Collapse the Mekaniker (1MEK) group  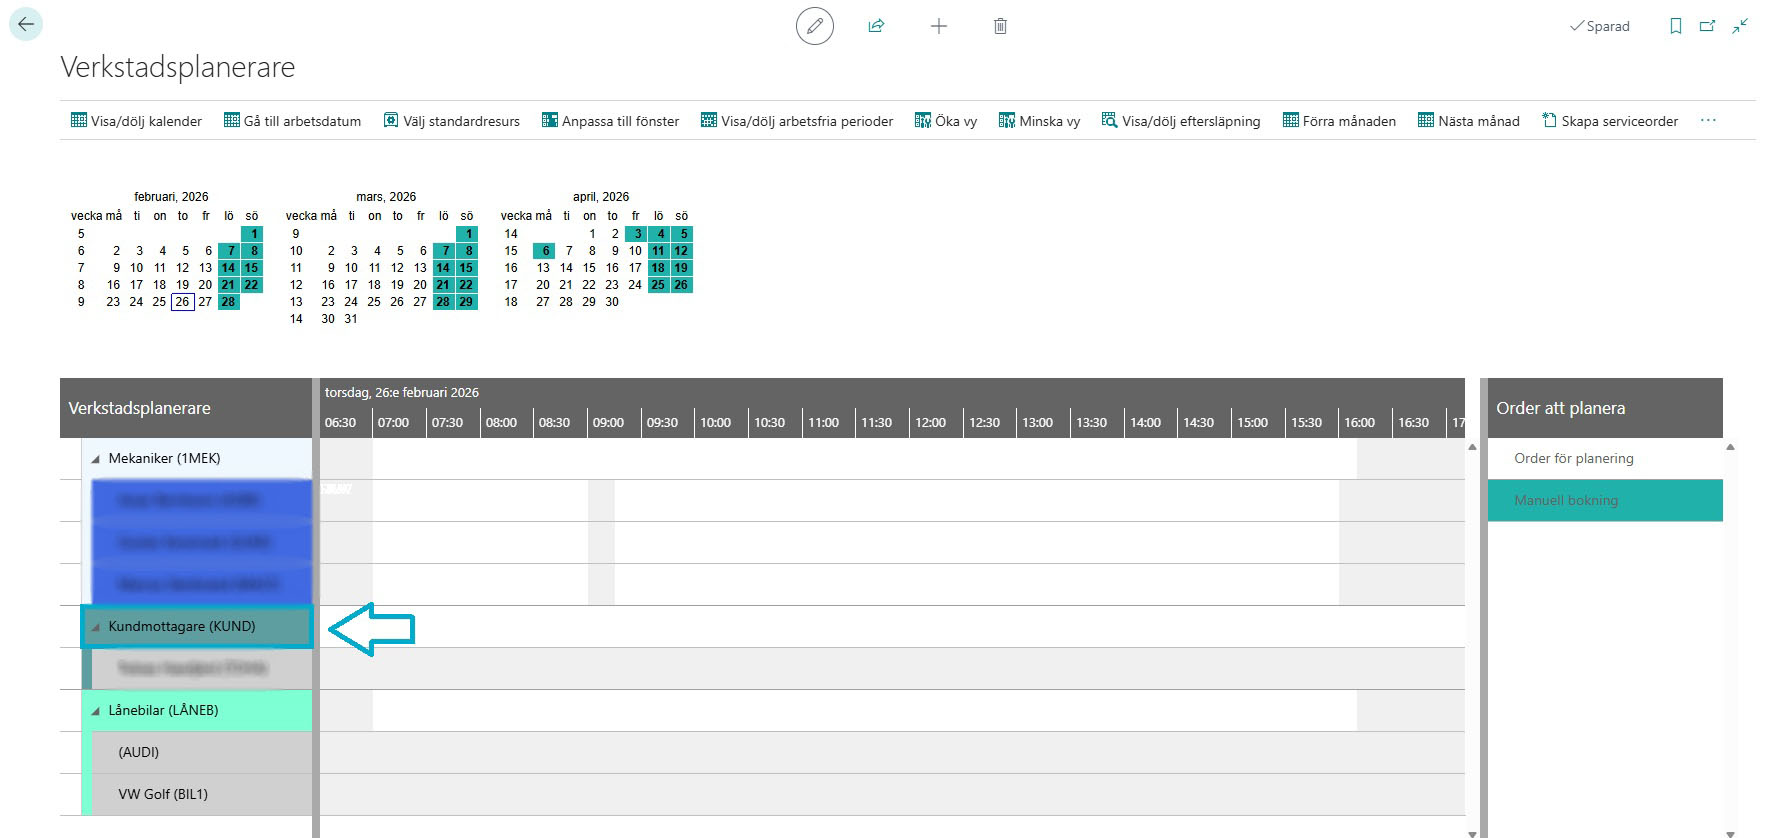tap(96, 459)
